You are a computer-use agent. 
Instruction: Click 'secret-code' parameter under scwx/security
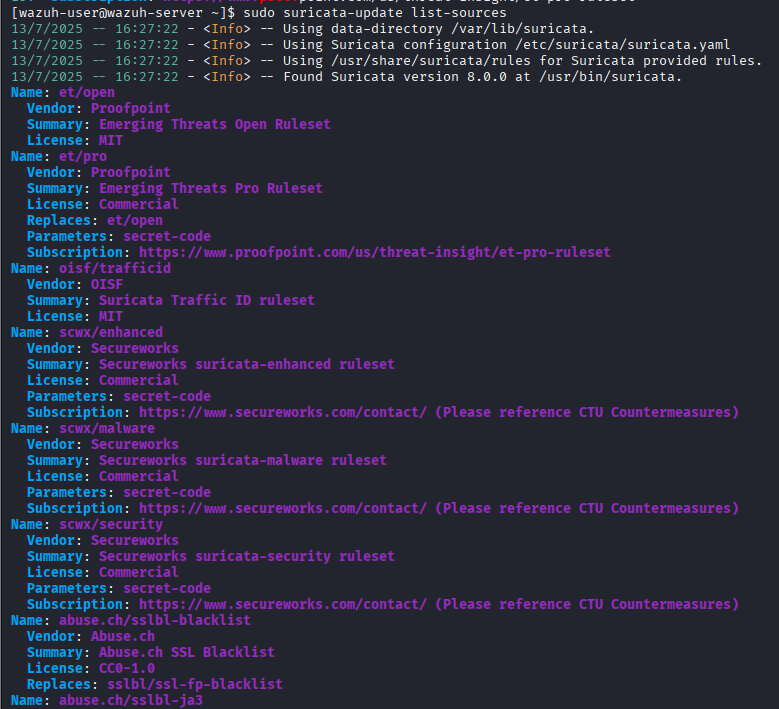click(x=167, y=588)
